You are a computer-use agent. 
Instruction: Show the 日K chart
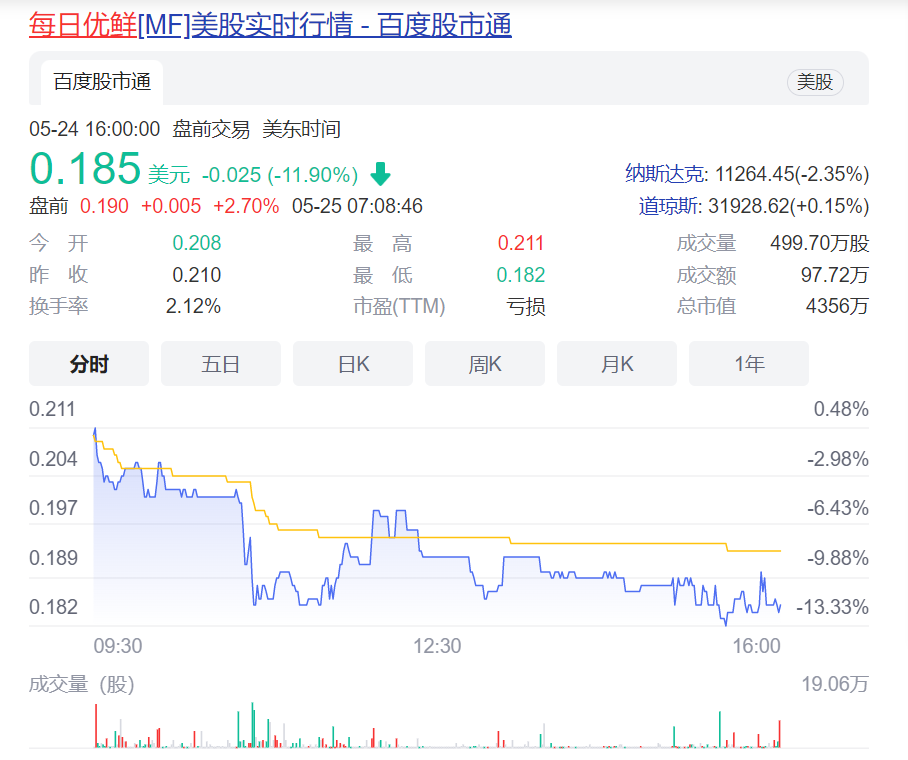pos(353,364)
